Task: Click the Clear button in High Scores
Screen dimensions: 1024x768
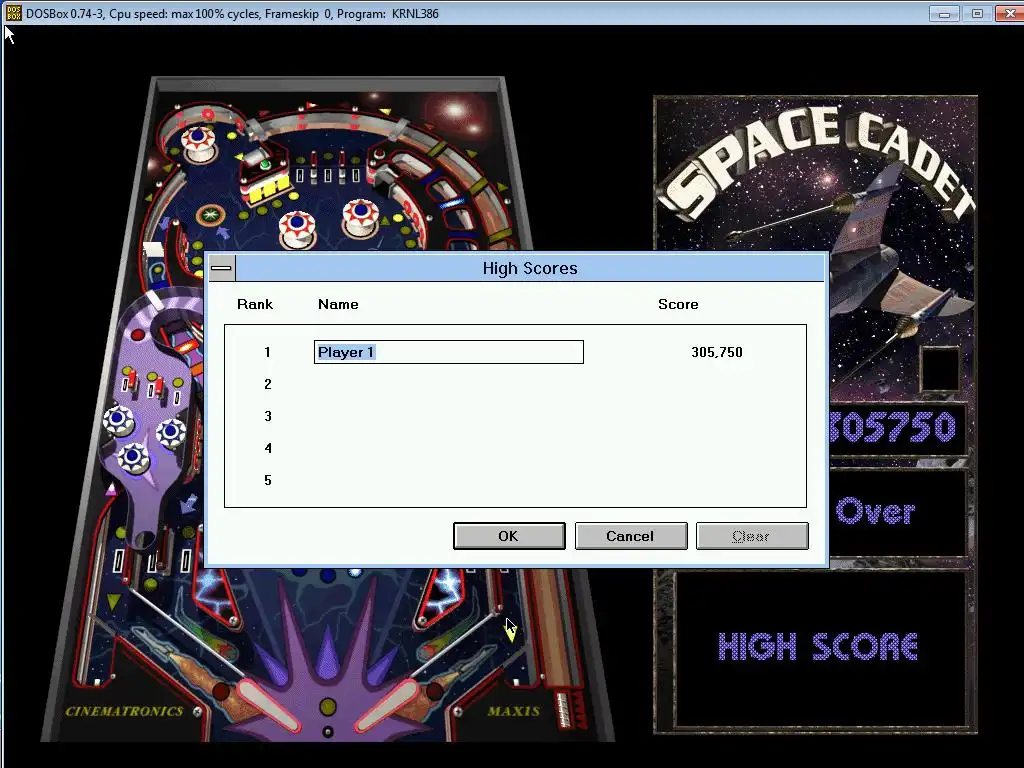Action: (752, 536)
